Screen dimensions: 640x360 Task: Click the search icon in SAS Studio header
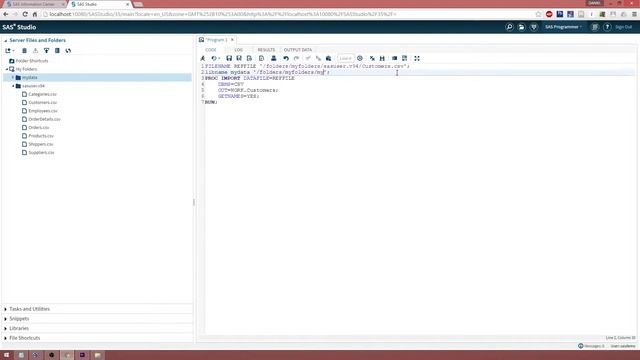[x=509, y=27]
